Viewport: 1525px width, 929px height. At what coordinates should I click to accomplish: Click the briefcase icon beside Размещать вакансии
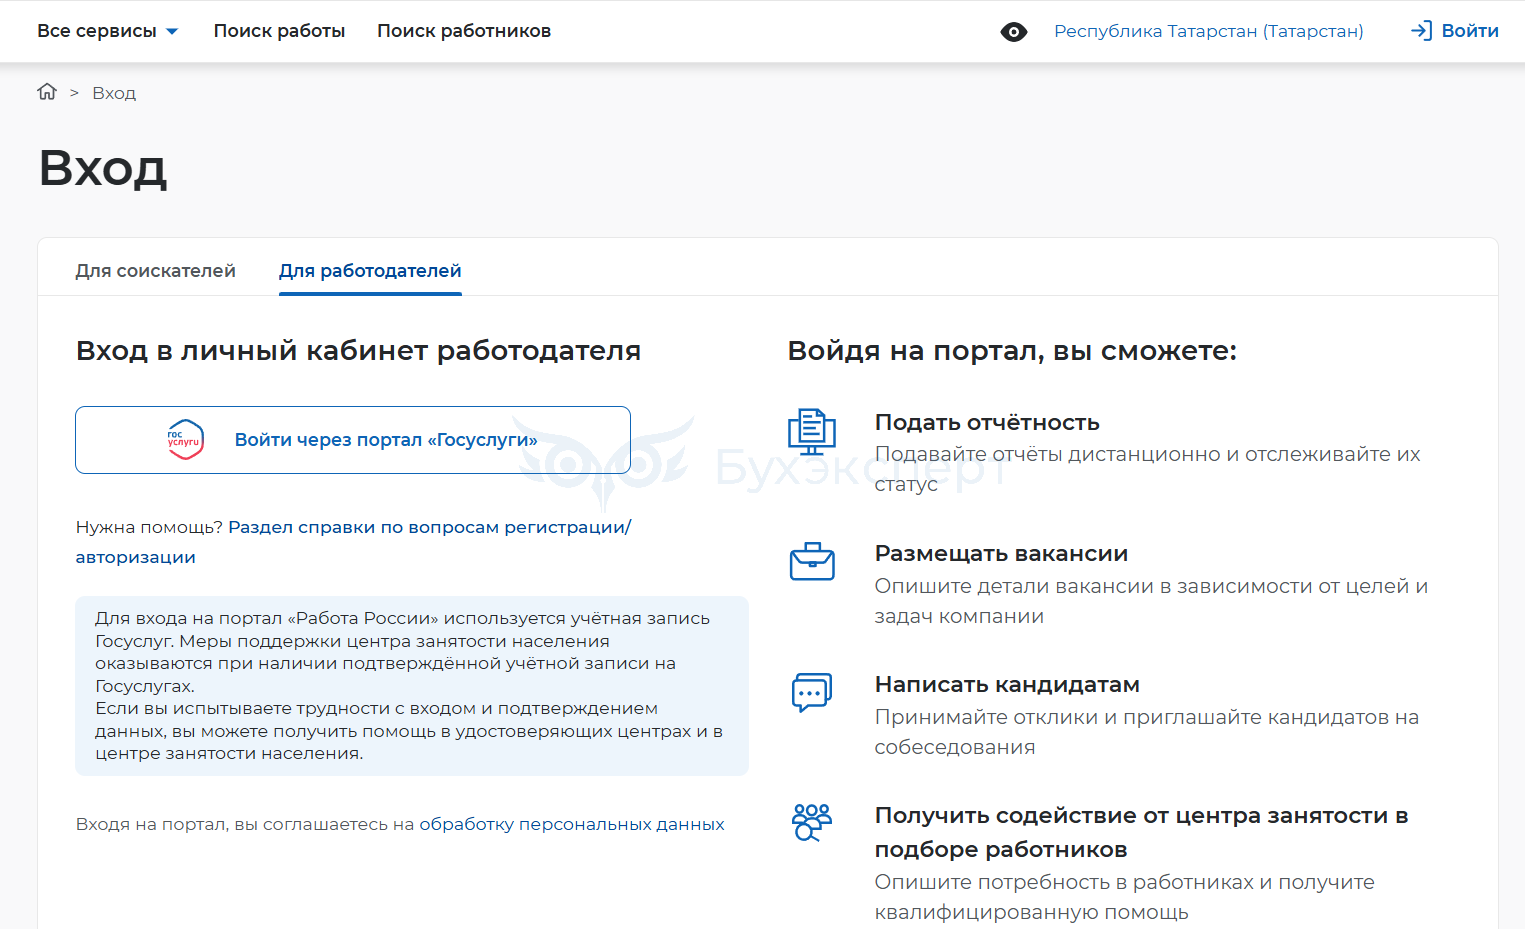812,561
